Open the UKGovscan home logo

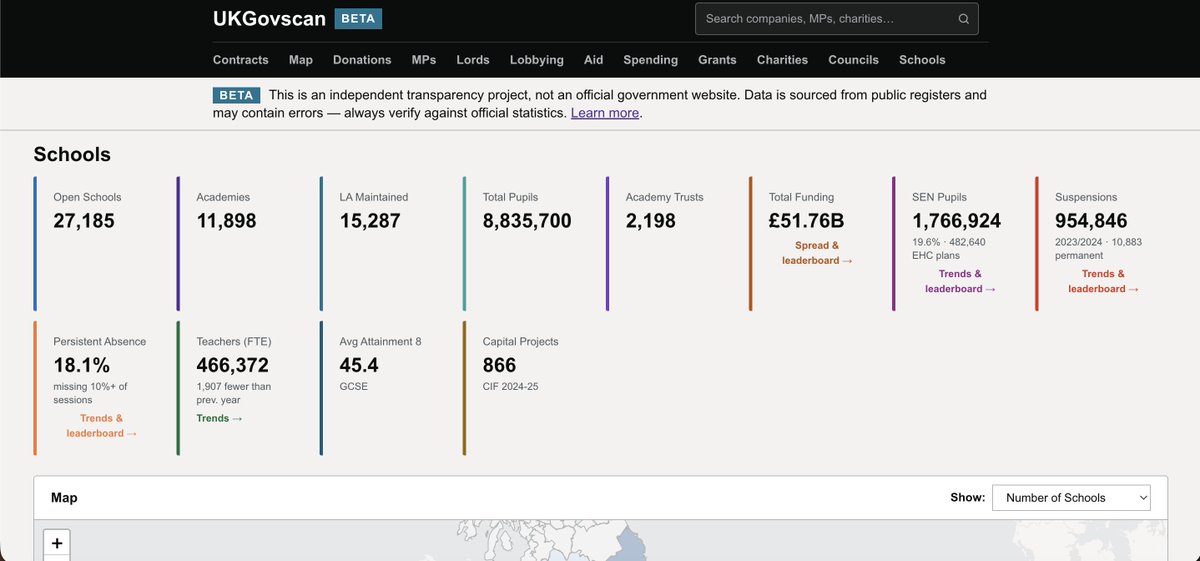click(269, 18)
